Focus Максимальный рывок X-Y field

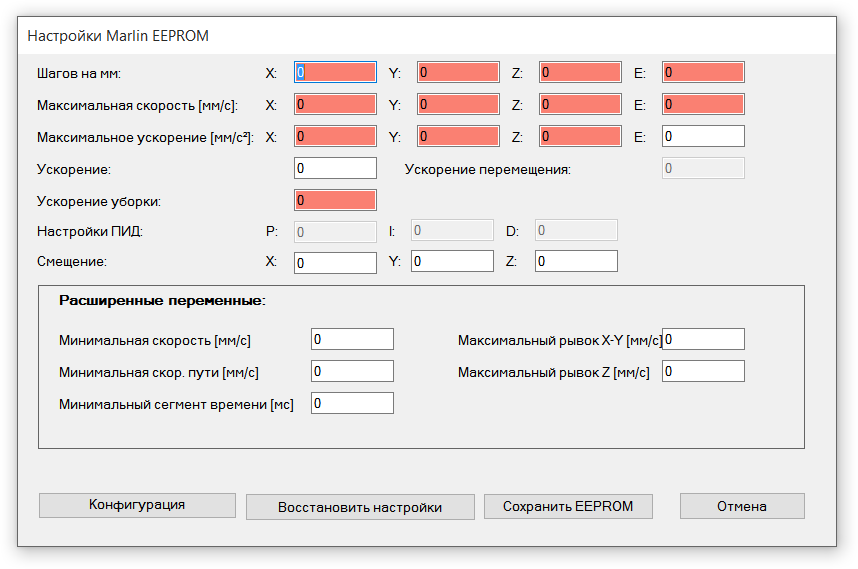[704, 339]
